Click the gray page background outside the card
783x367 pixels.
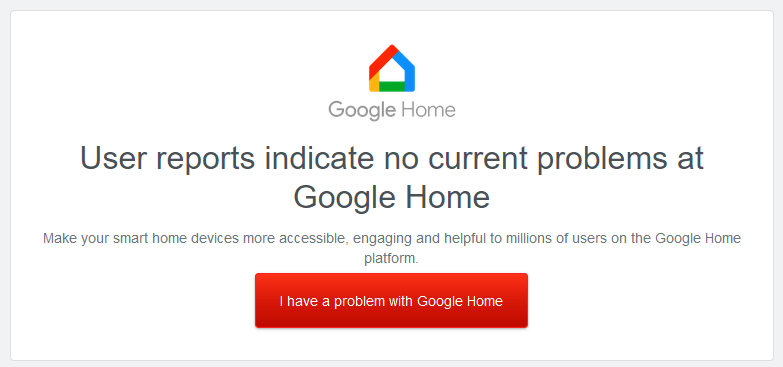[392, 4]
